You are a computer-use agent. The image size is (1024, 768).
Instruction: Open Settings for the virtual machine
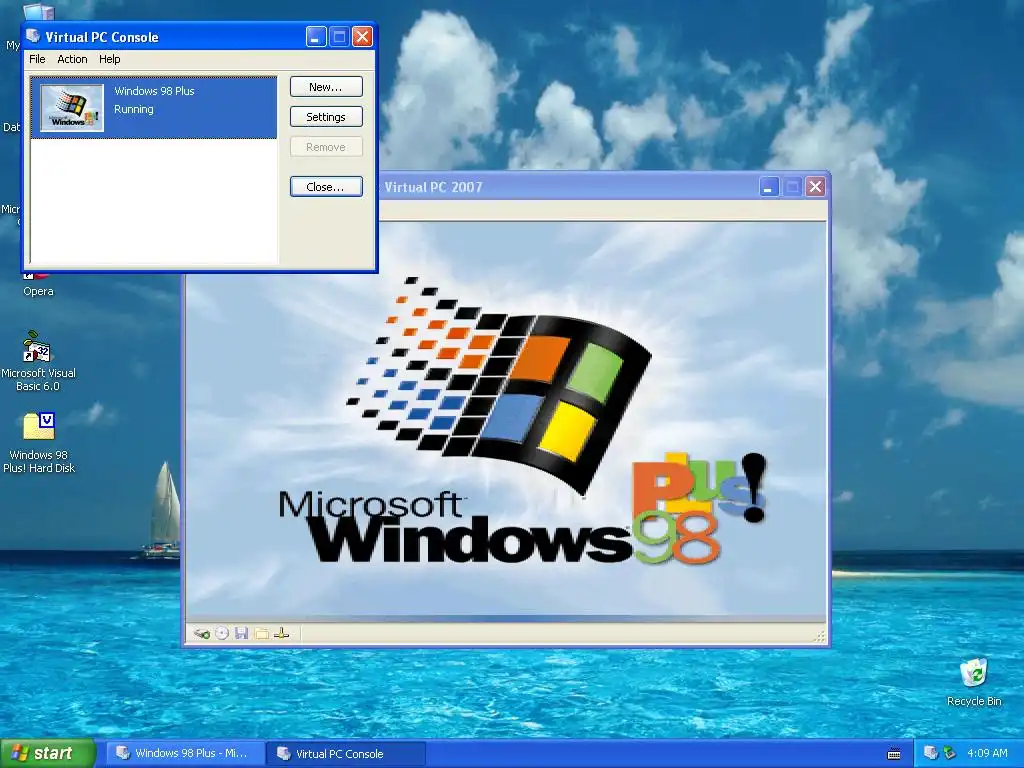pos(326,117)
